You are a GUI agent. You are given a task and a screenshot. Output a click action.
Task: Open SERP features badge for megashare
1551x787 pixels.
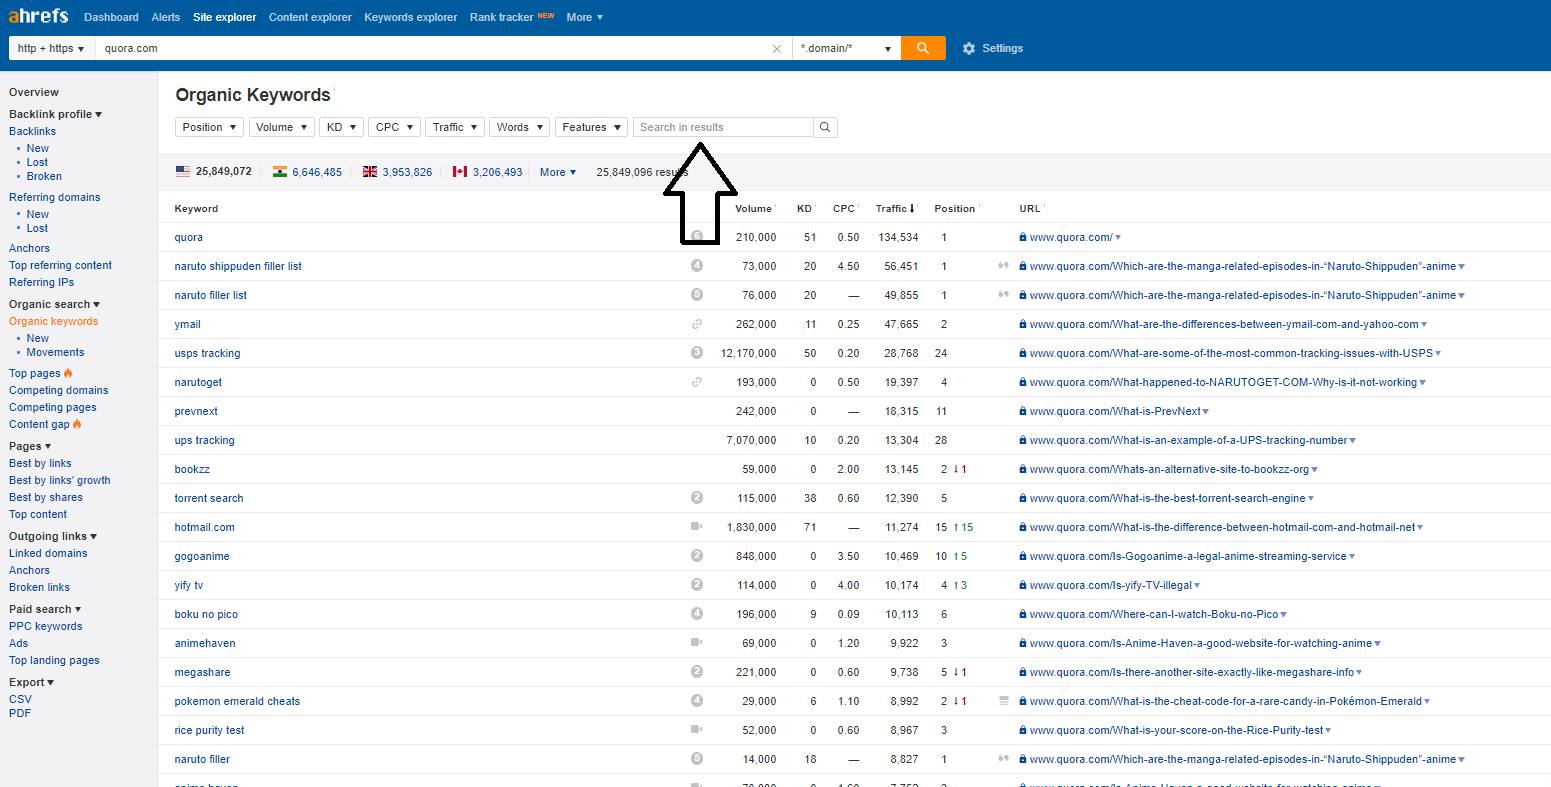point(697,672)
